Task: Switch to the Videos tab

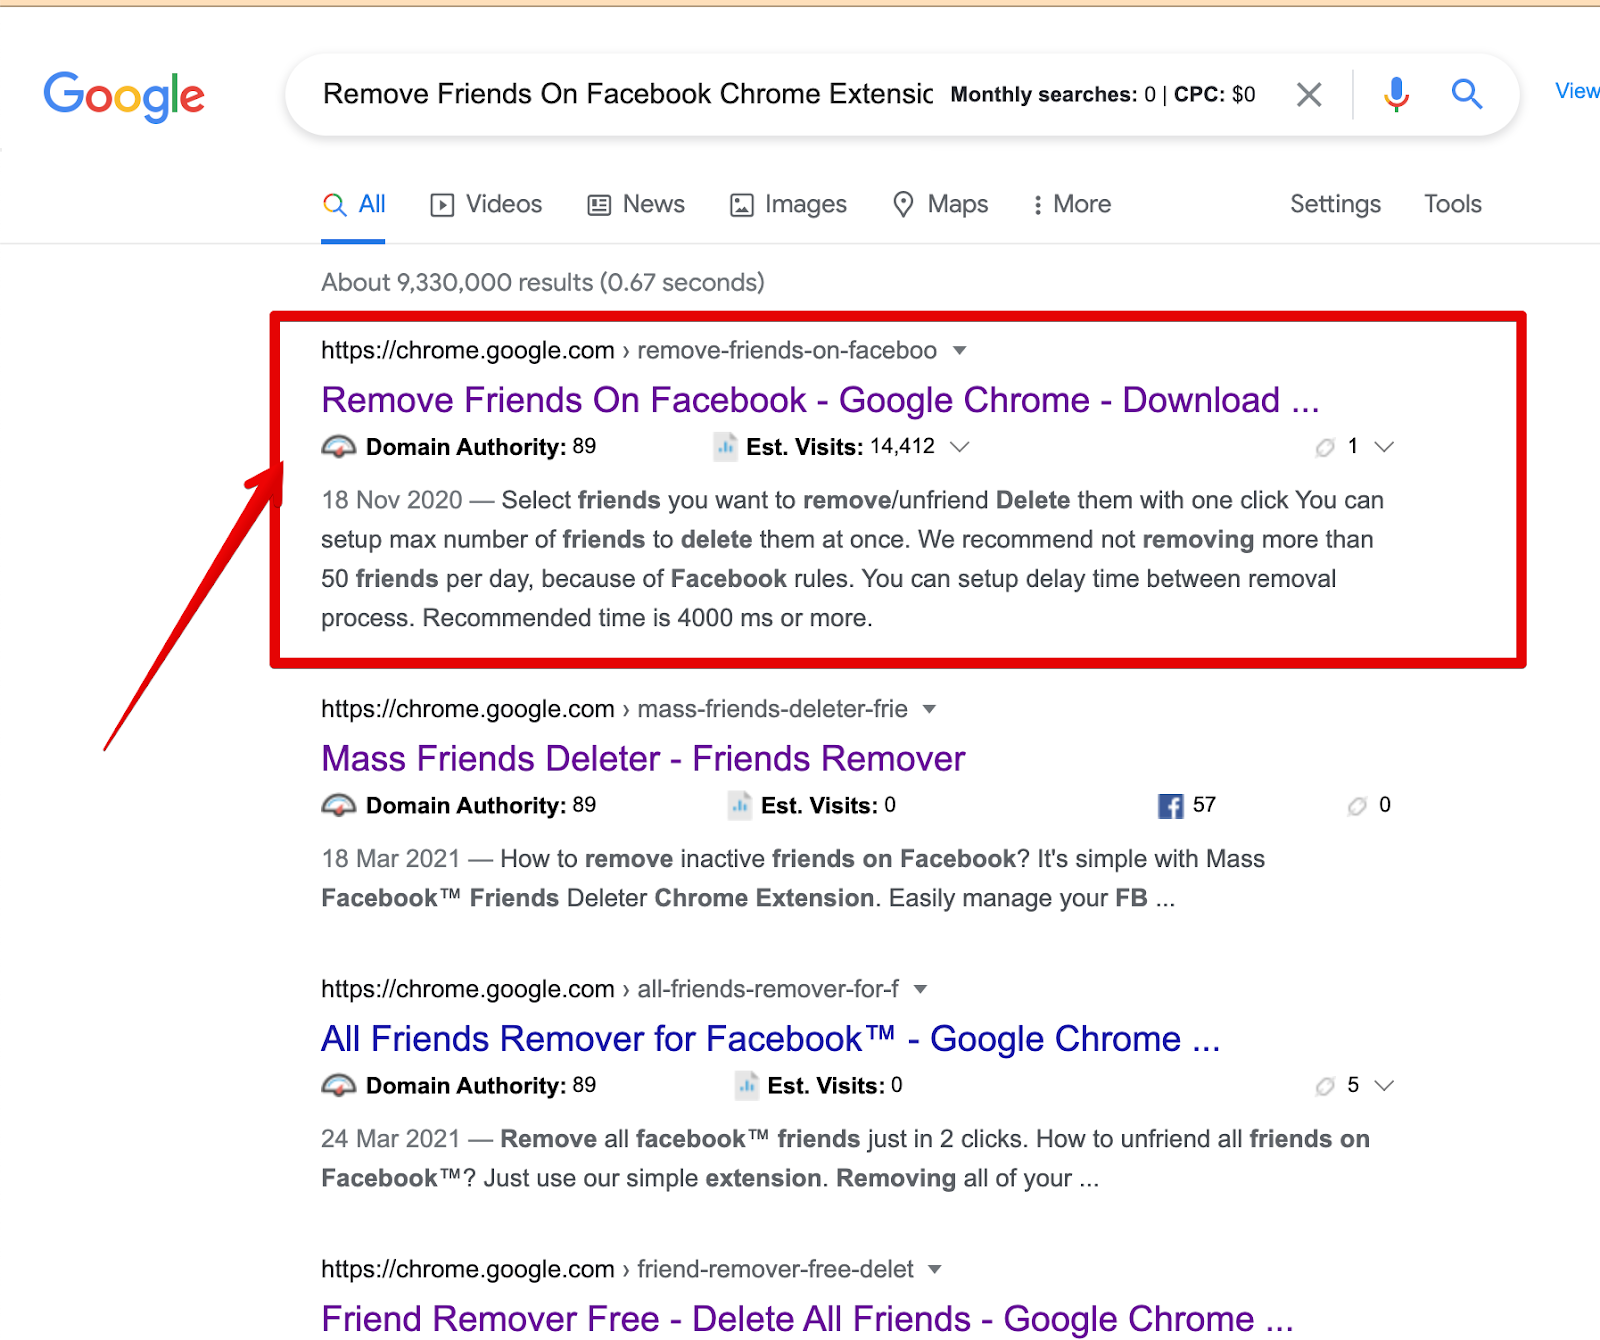Action: click(486, 204)
